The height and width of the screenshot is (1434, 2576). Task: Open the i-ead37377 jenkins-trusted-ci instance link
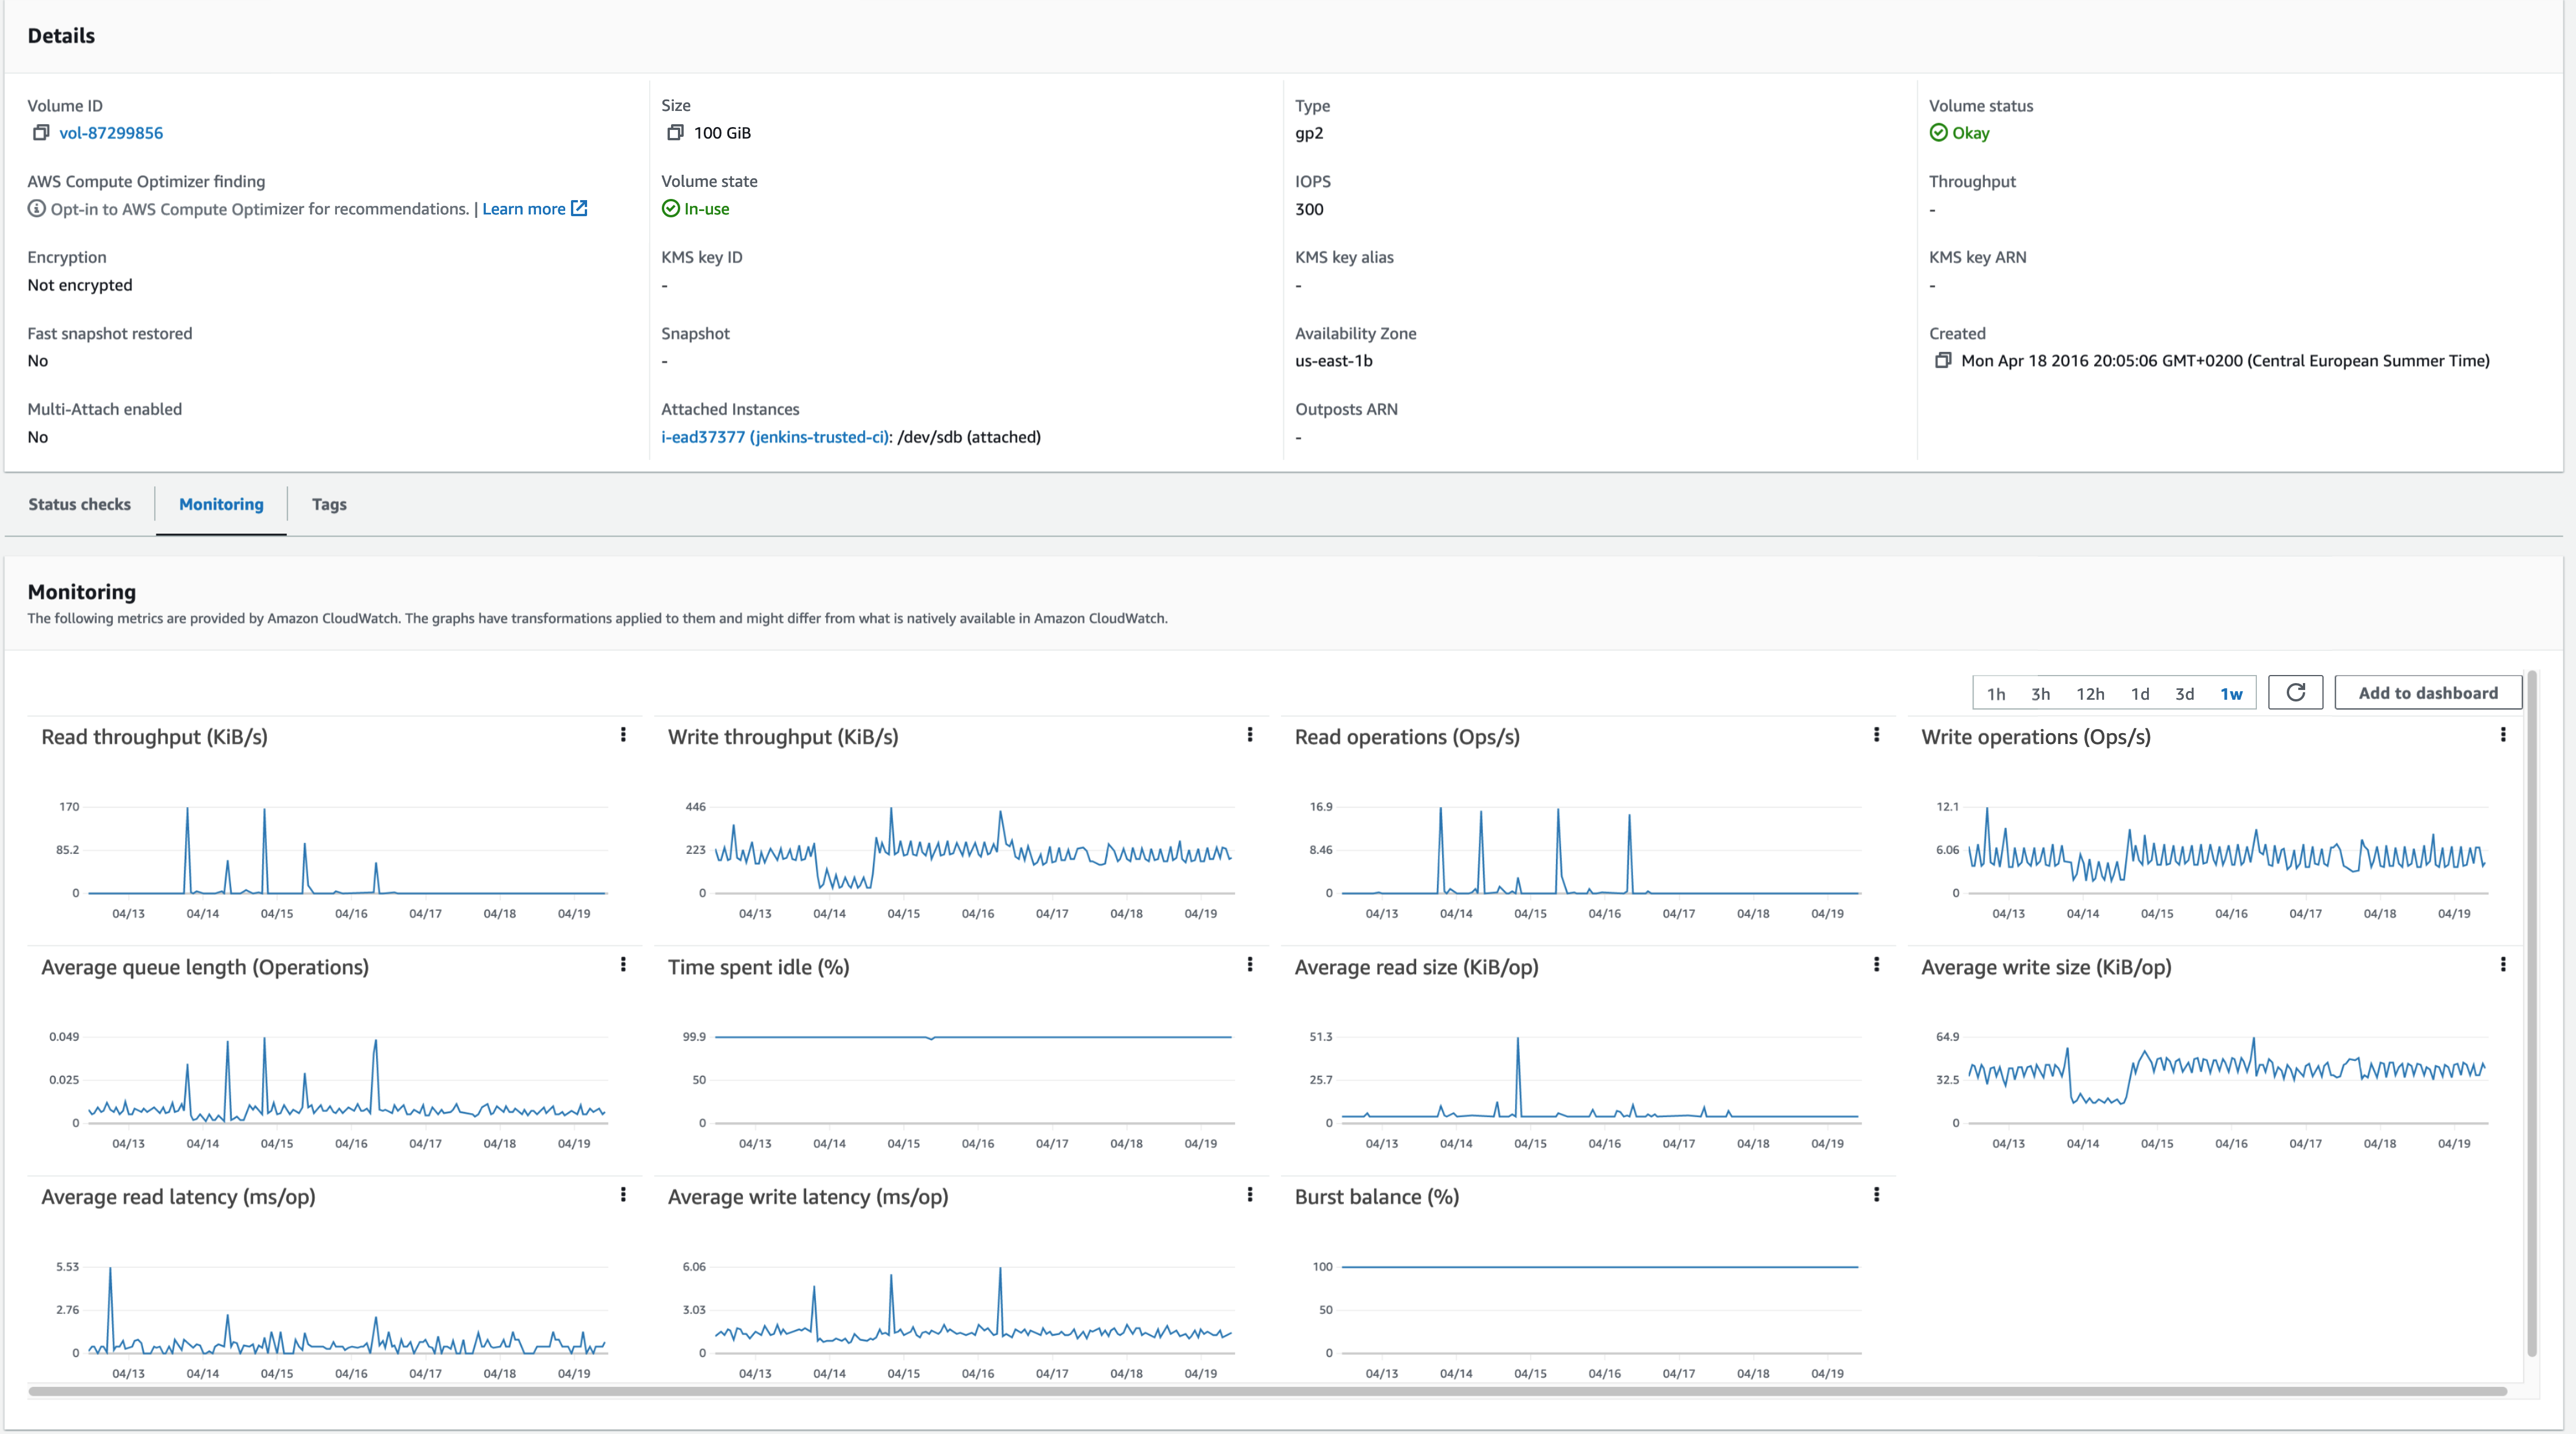pyautogui.click(x=773, y=436)
